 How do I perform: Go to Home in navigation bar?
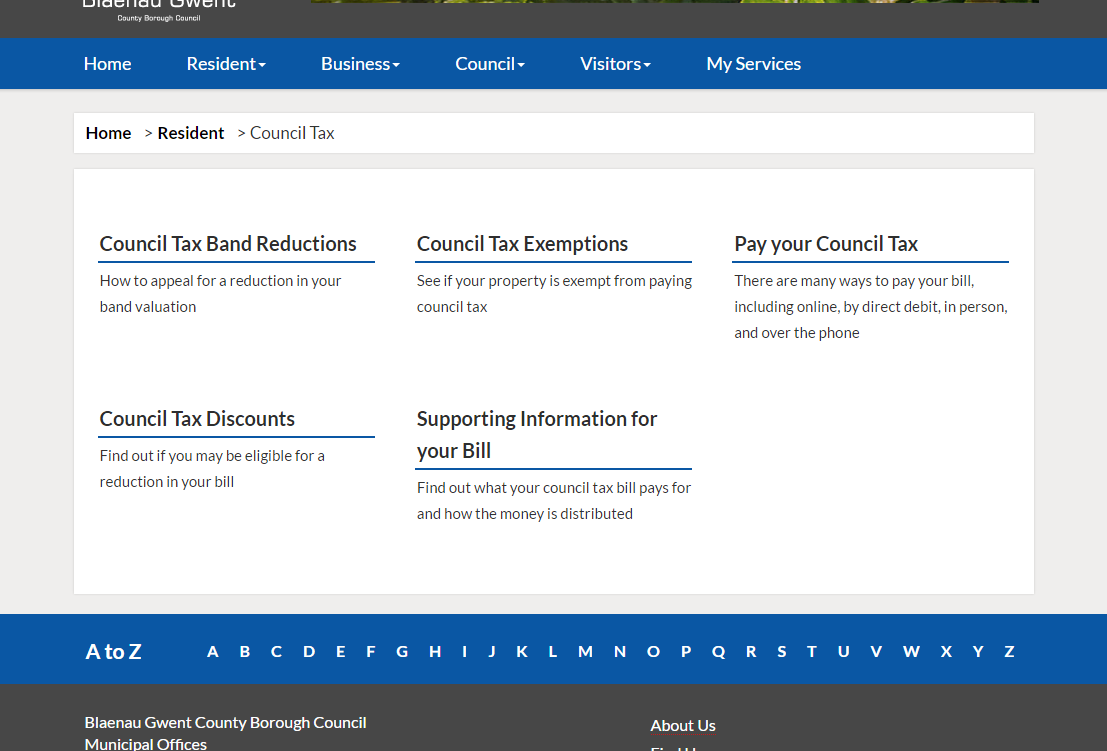(107, 64)
